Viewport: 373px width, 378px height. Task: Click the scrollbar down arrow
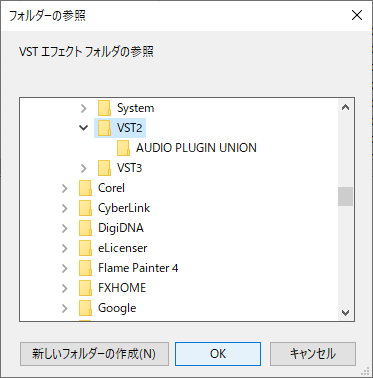coord(346,313)
